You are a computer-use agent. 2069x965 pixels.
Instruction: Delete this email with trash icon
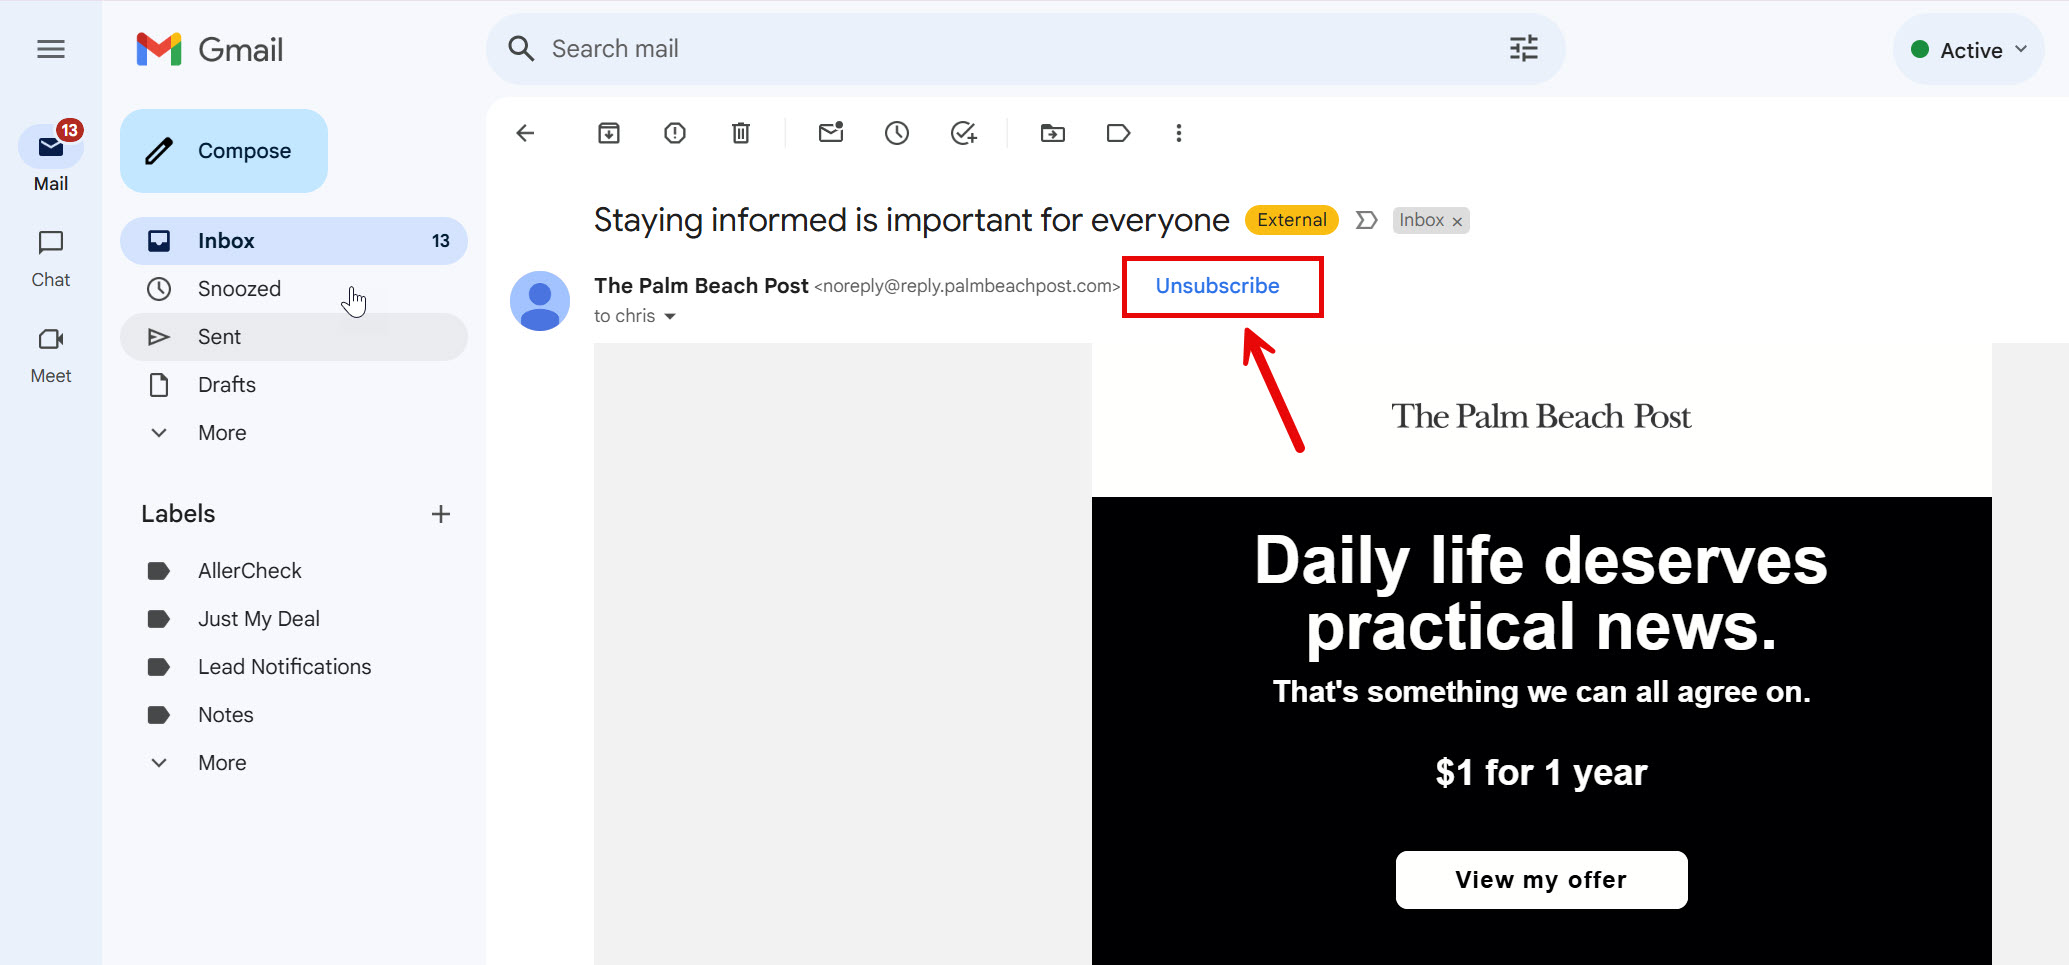click(x=741, y=133)
